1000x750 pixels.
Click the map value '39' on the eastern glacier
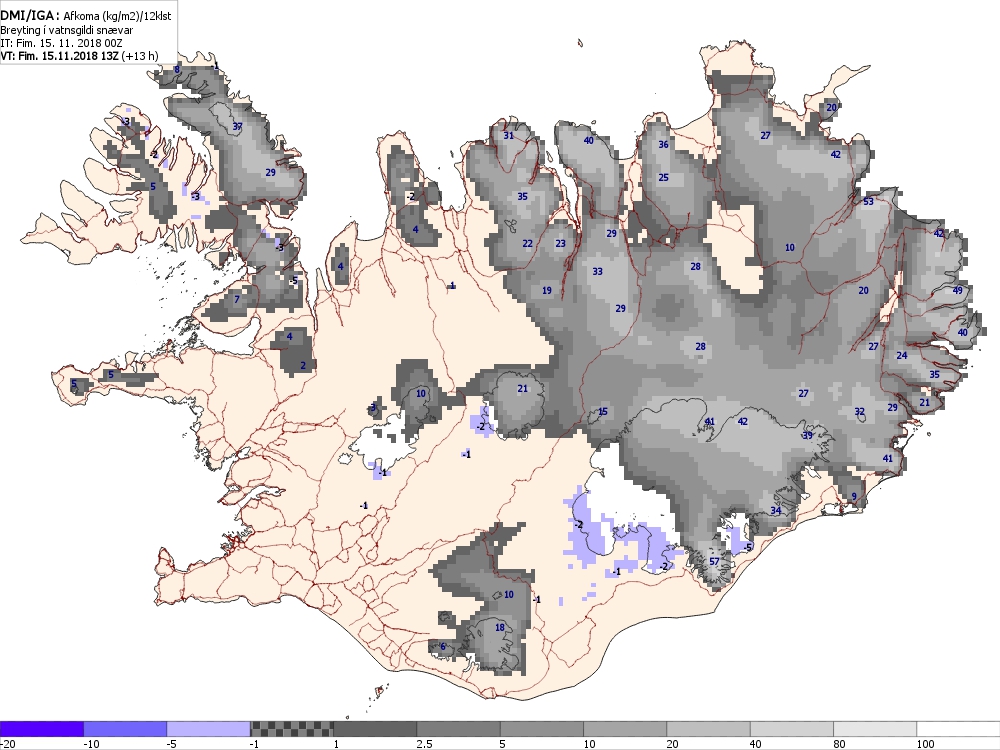(807, 436)
